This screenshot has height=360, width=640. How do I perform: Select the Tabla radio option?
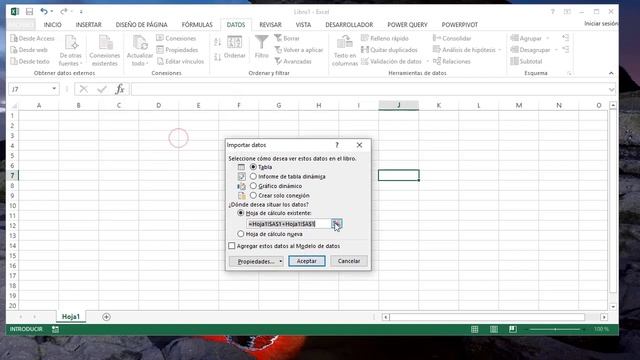(253, 167)
